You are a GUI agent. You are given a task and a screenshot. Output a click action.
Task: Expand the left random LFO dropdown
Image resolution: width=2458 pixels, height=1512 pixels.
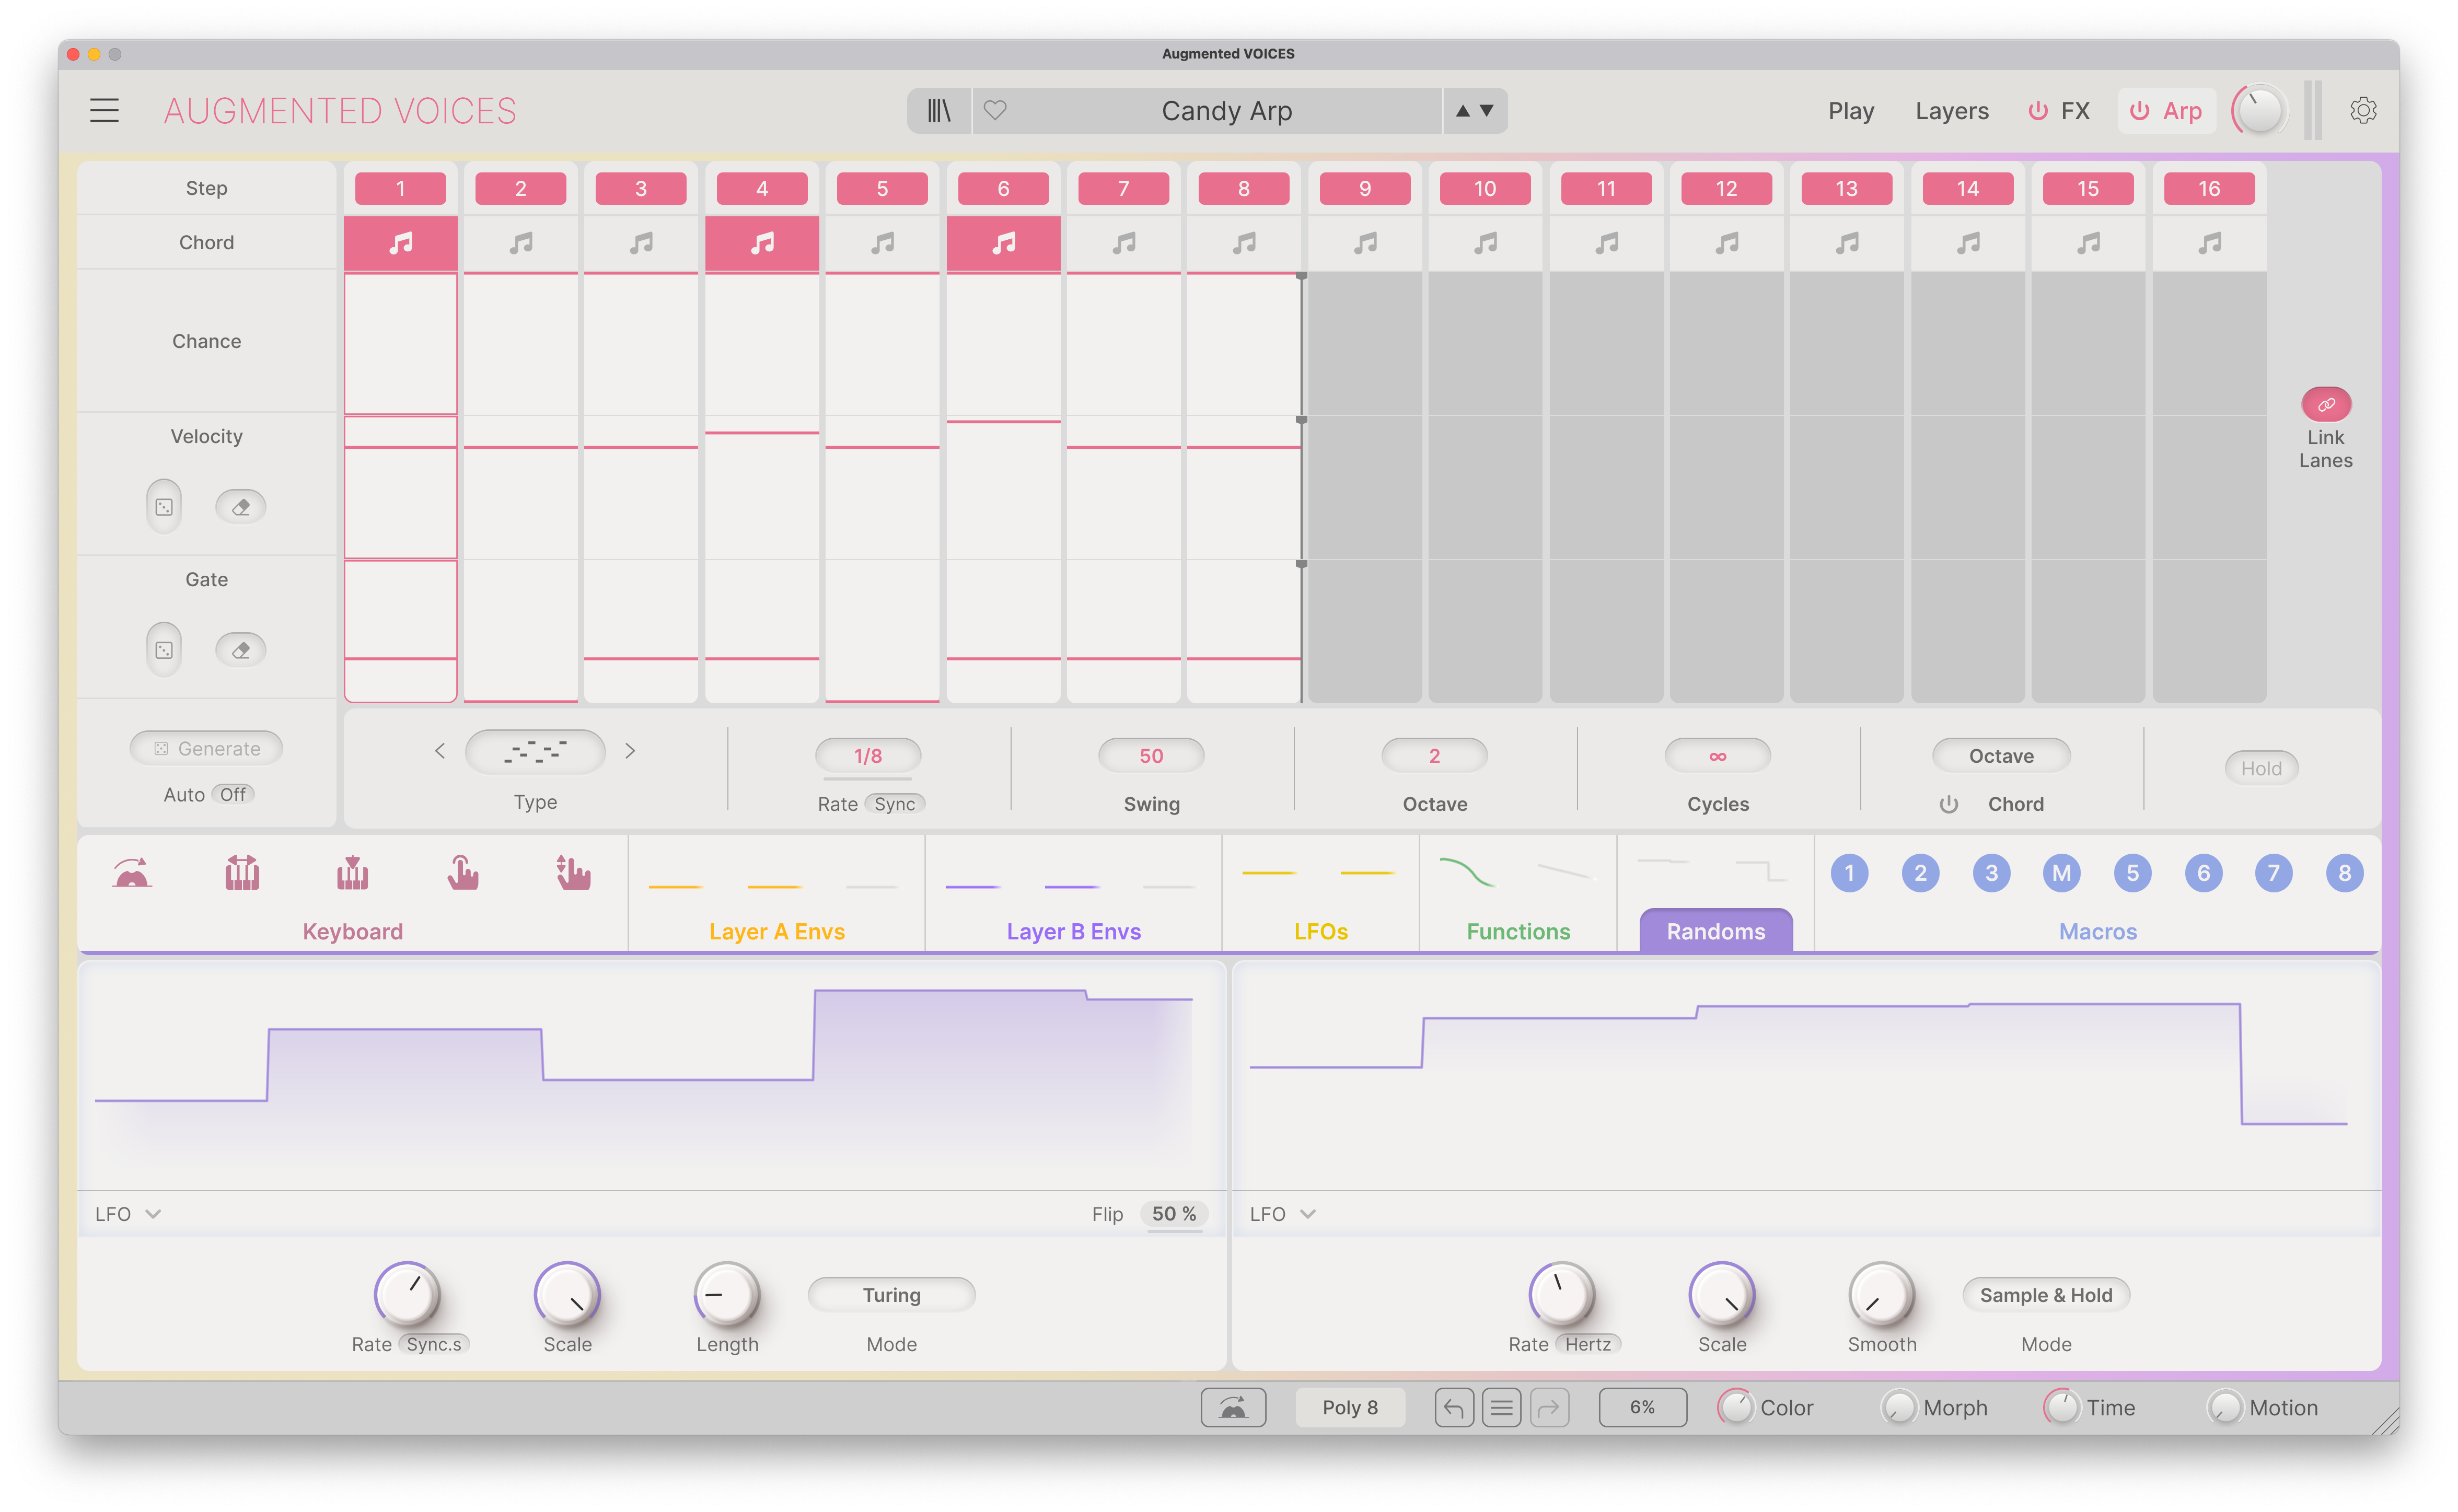128,1213
